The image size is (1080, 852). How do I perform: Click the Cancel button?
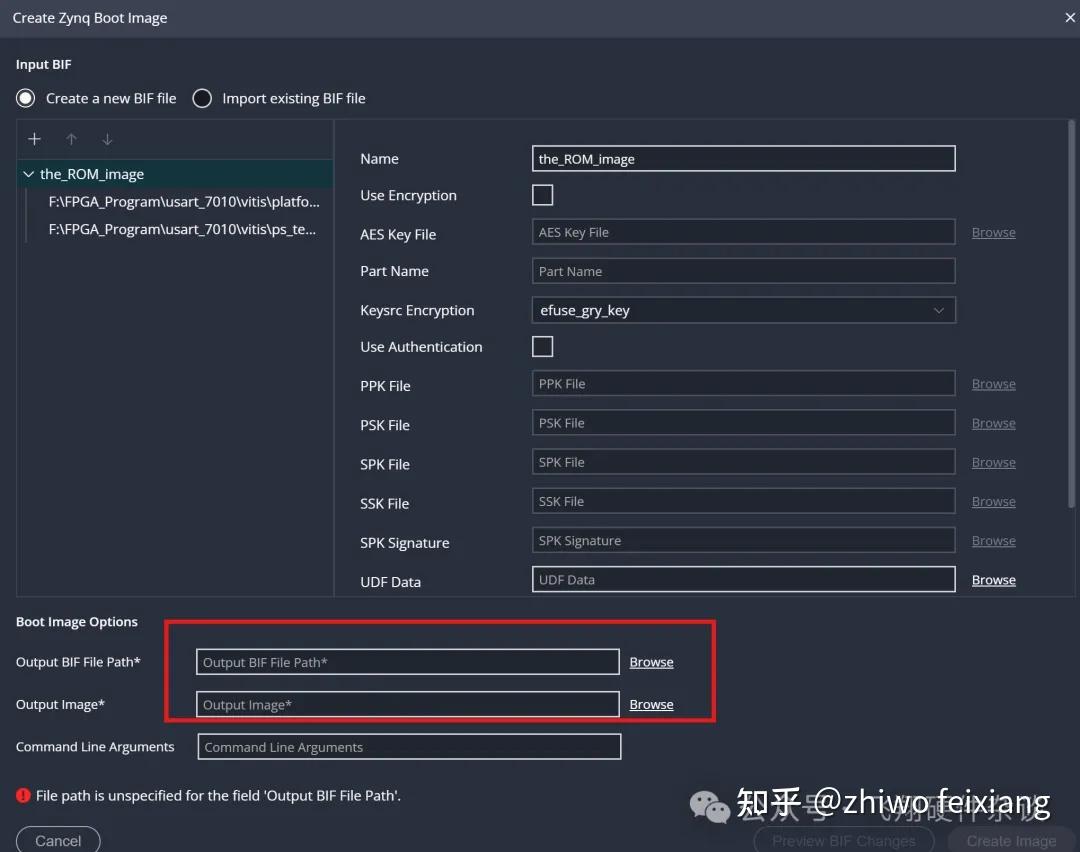[x=57, y=840]
